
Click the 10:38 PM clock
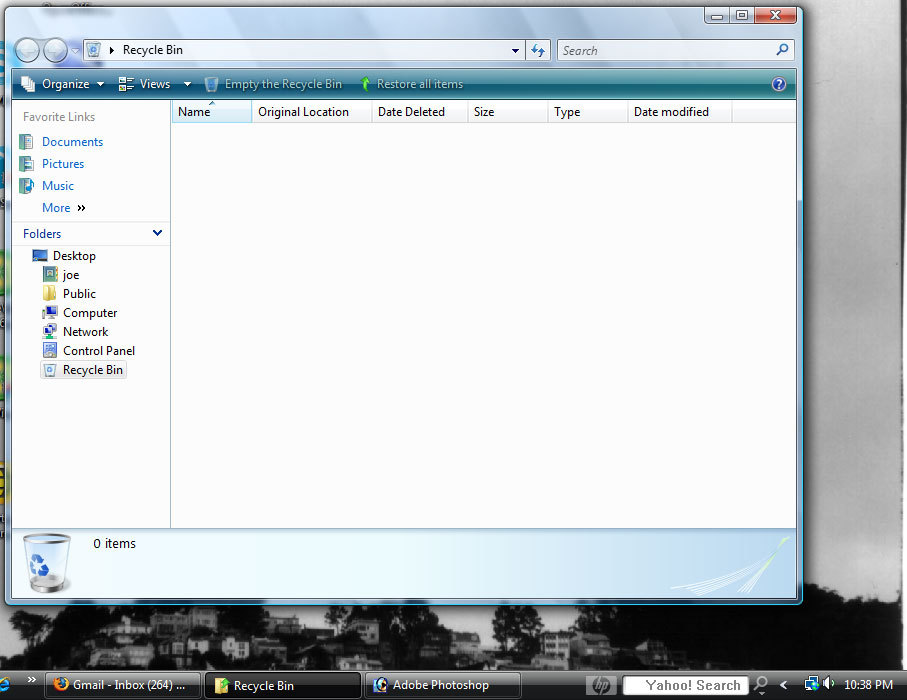tap(868, 685)
